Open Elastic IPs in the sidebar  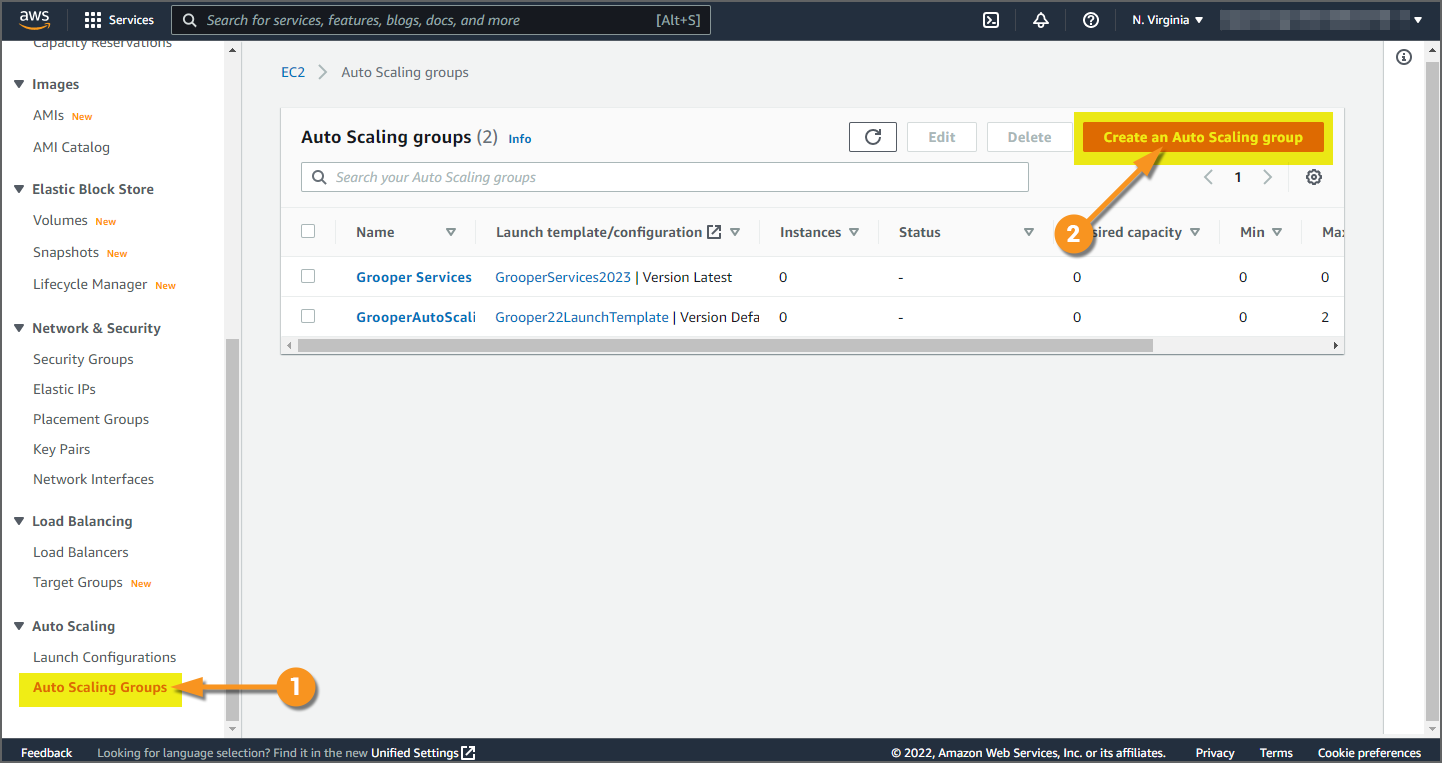point(64,389)
